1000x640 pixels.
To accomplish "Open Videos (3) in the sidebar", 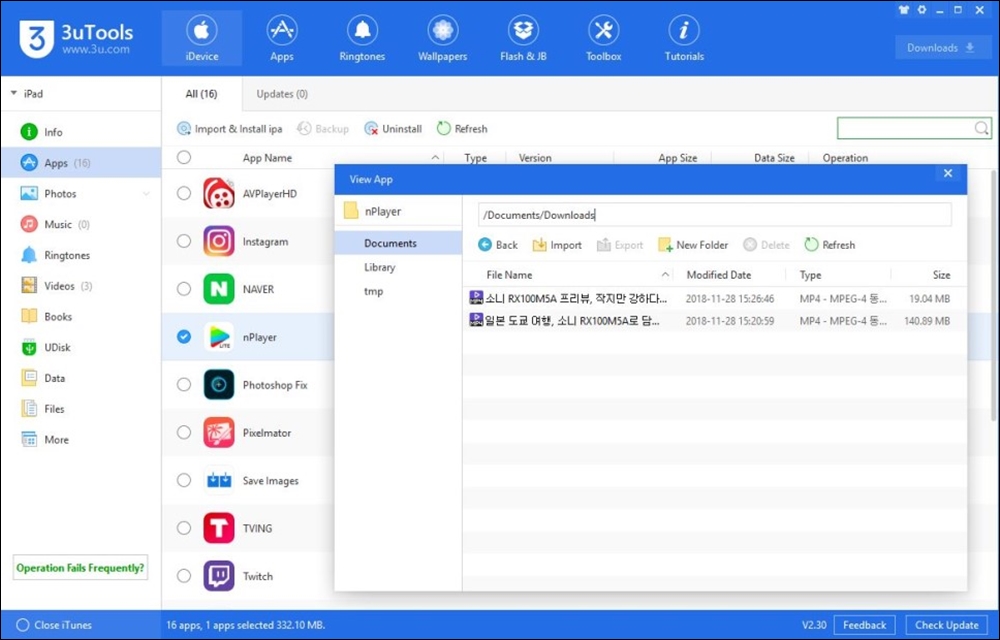I will [80, 286].
